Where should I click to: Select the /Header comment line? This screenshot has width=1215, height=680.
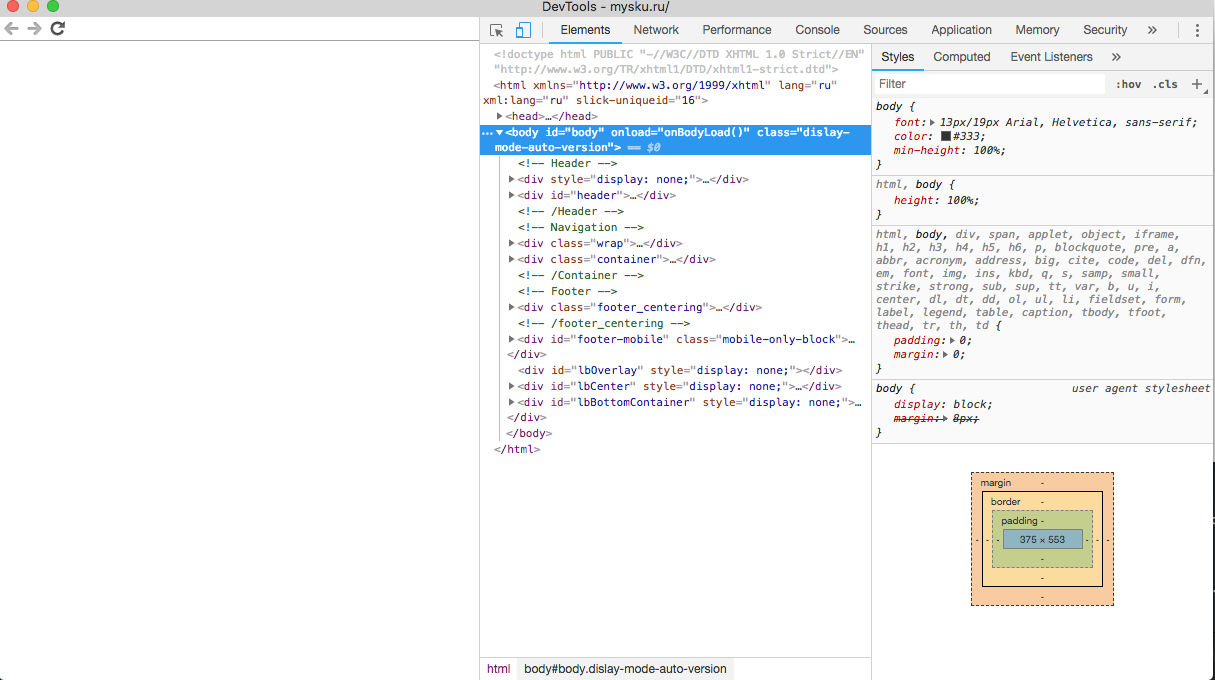pyautogui.click(x=571, y=212)
